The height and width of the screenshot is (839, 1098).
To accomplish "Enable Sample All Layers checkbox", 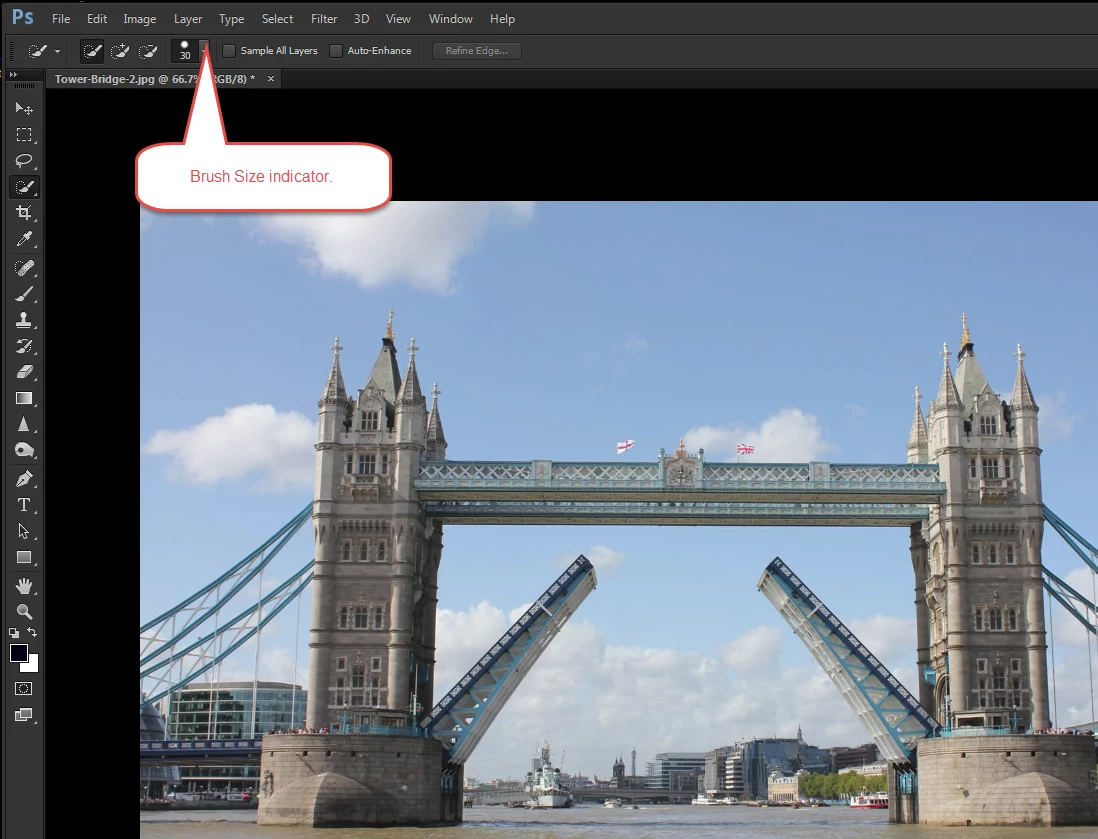I will [x=229, y=50].
